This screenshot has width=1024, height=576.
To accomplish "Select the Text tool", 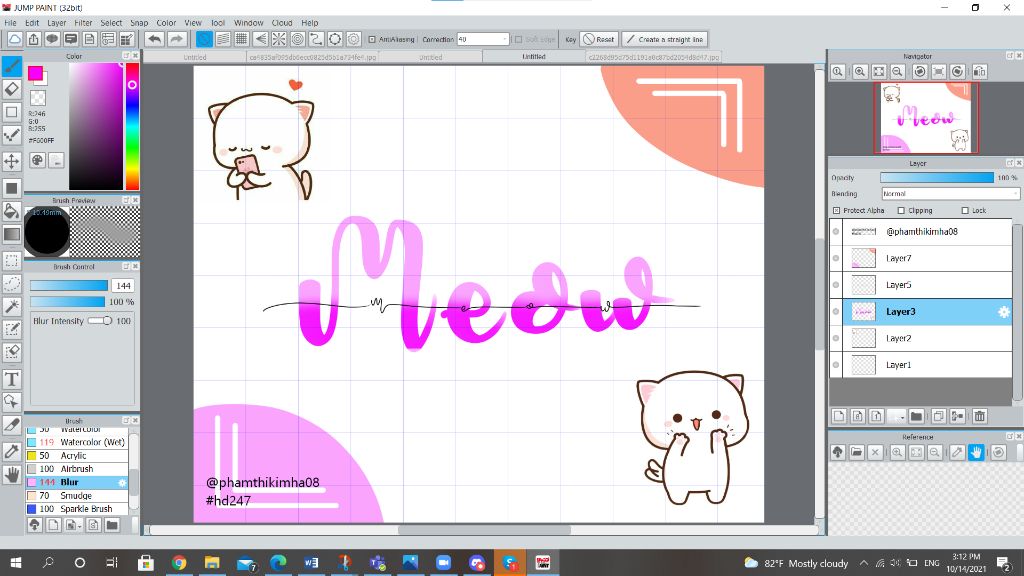I will click(x=12, y=379).
